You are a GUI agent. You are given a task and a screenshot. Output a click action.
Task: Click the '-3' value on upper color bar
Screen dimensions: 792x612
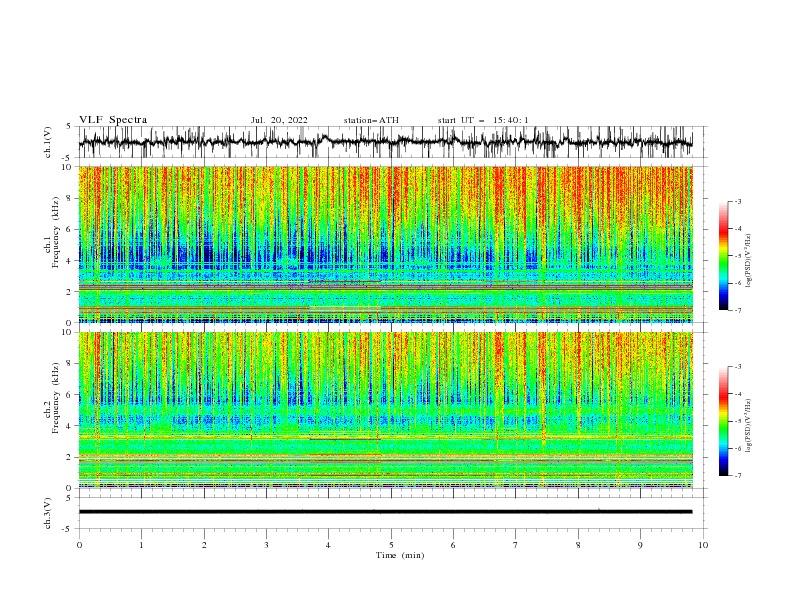point(737,201)
